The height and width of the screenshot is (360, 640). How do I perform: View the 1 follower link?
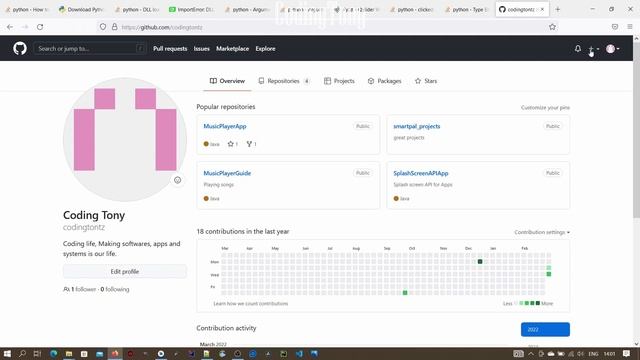[x=83, y=289]
